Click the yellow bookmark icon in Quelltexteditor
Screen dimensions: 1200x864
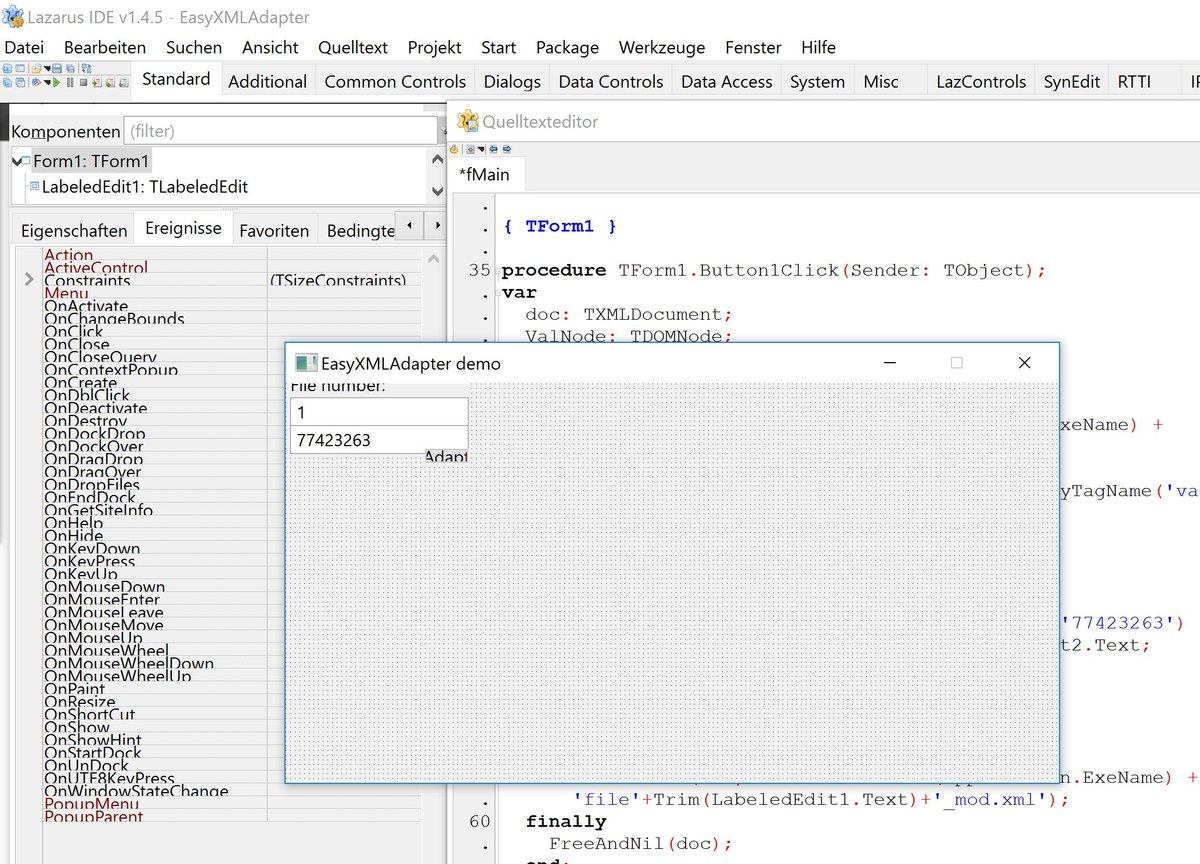pos(454,149)
